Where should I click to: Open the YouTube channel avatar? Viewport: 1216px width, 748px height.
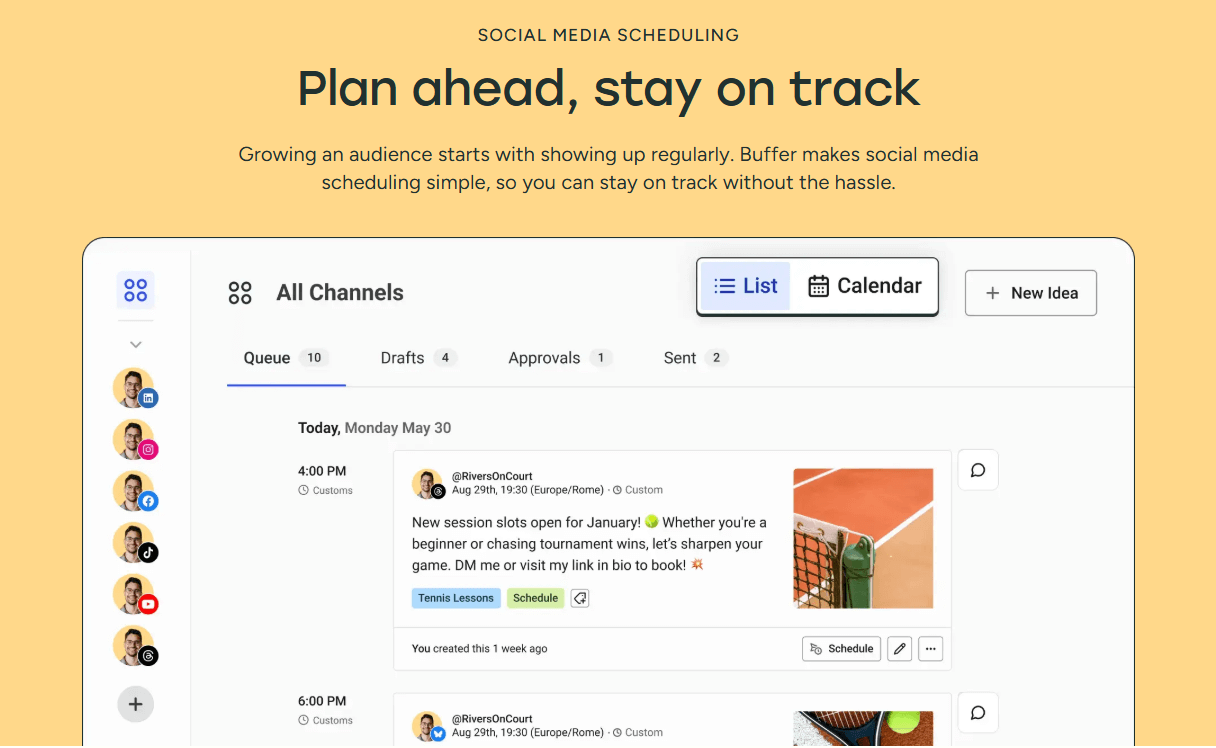[134, 594]
